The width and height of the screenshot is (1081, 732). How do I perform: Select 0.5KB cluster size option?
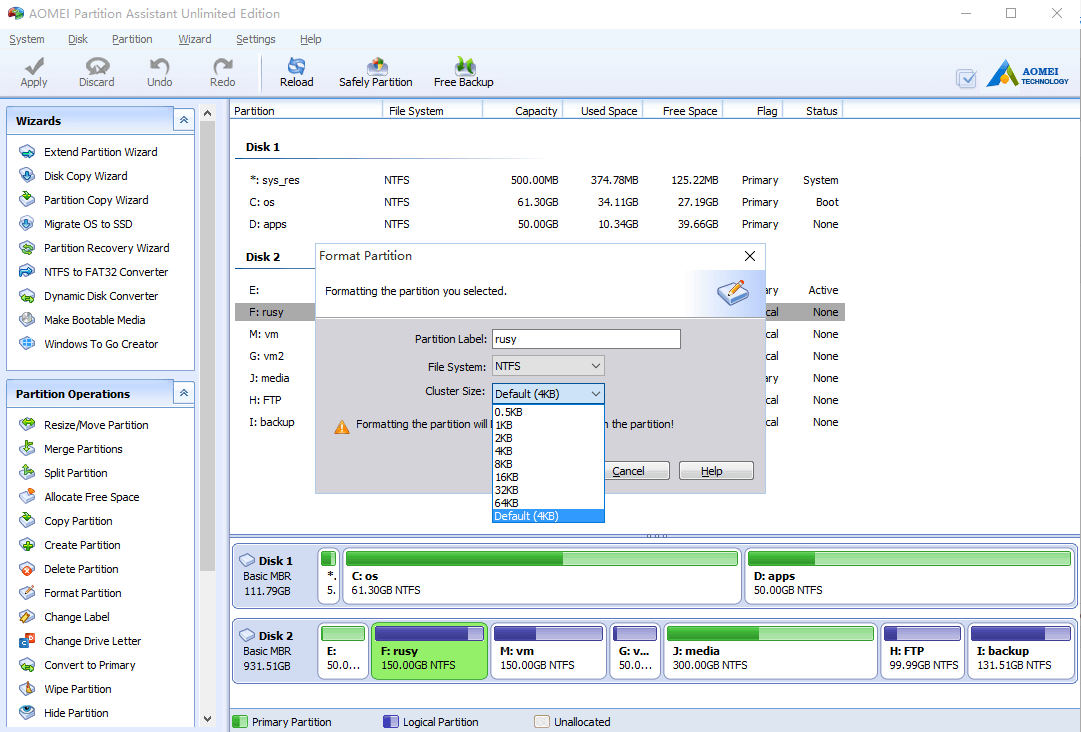pyautogui.click(x=548, y=412)
